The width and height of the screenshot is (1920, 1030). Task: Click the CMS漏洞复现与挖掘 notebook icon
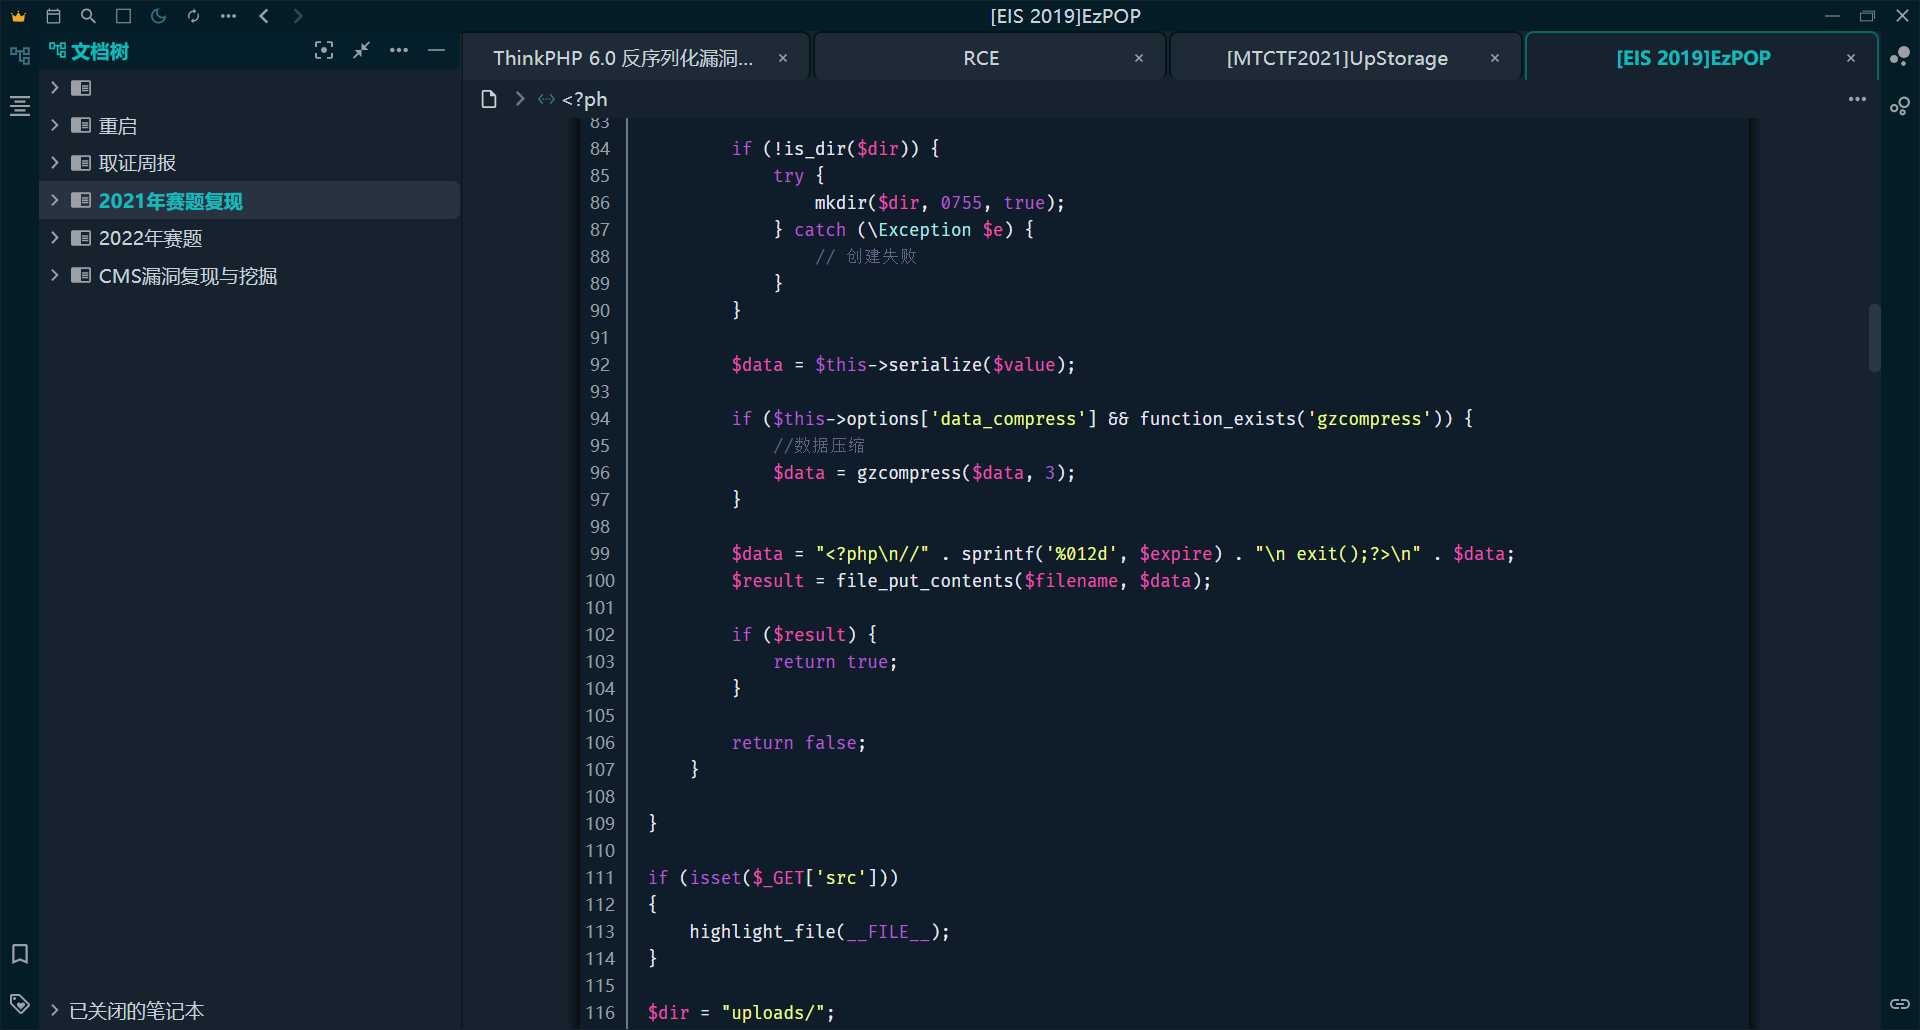coord(81,275)
